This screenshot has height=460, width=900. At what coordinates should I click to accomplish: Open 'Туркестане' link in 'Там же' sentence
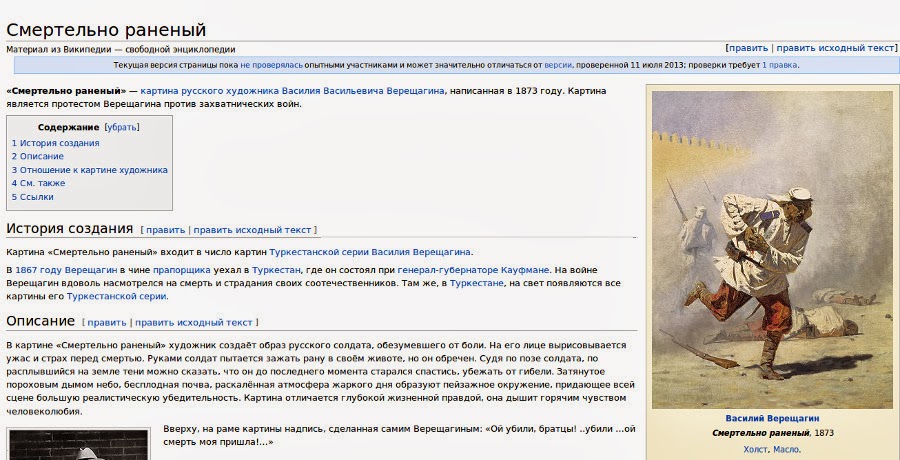[476, 283]
